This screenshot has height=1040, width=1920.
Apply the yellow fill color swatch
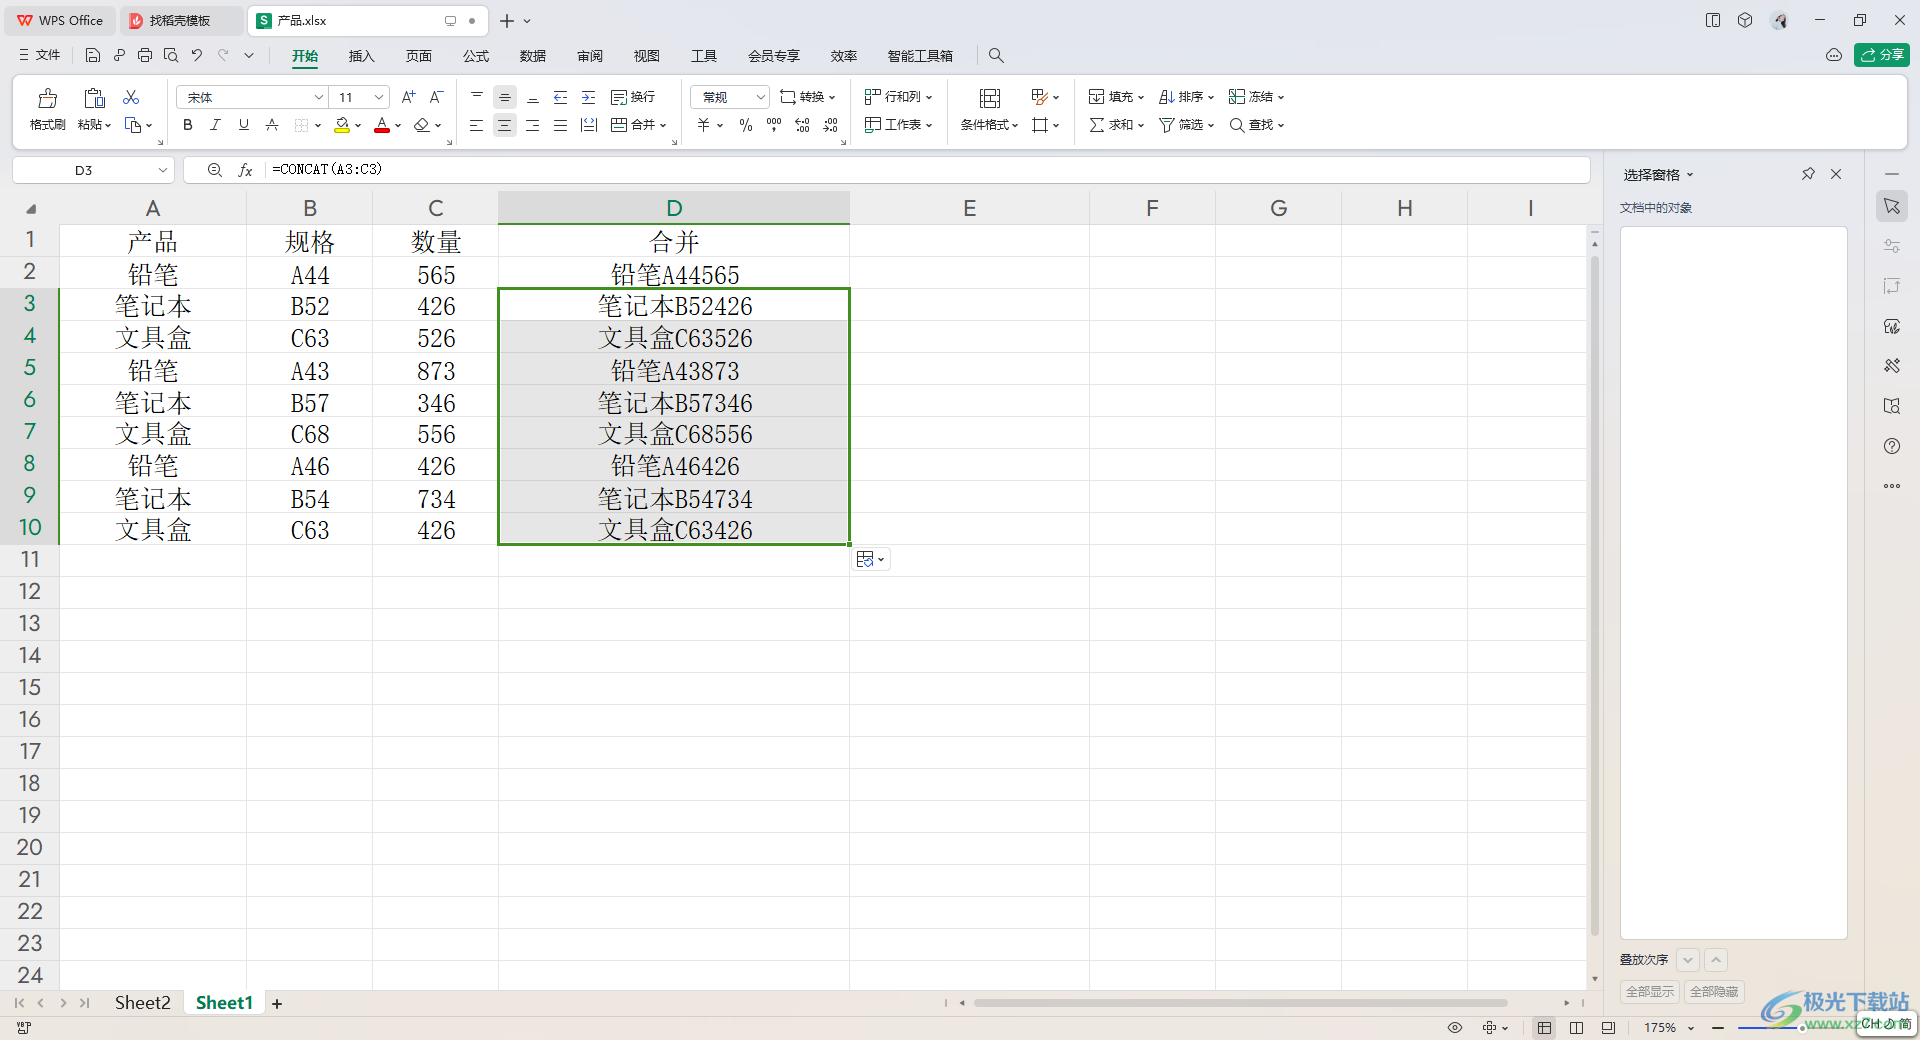click(x=342, y=125)
